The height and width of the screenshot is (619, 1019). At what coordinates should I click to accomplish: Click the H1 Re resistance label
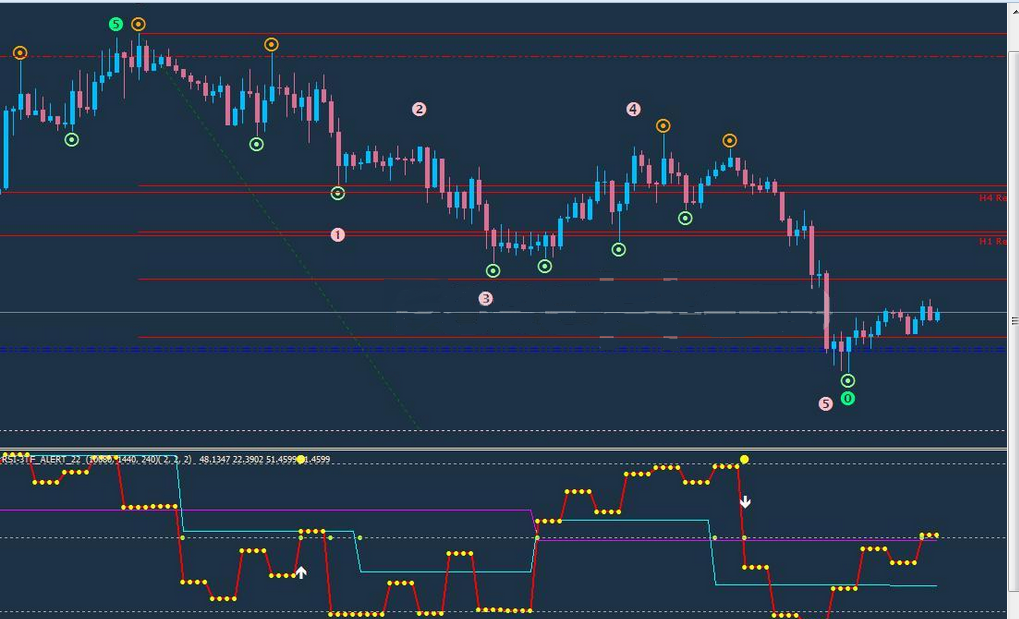pos(992,241)
